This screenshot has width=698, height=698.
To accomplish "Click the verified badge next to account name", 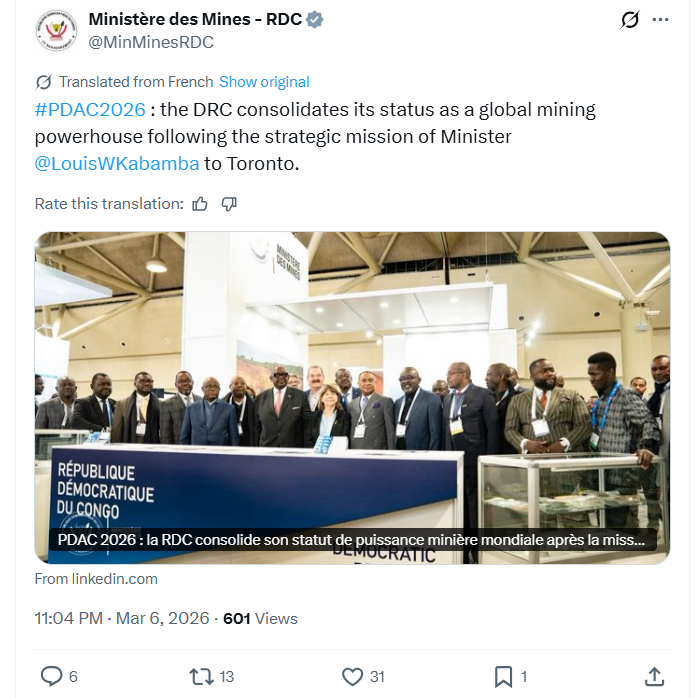I will pyautogui.click(x=315, y=19).
